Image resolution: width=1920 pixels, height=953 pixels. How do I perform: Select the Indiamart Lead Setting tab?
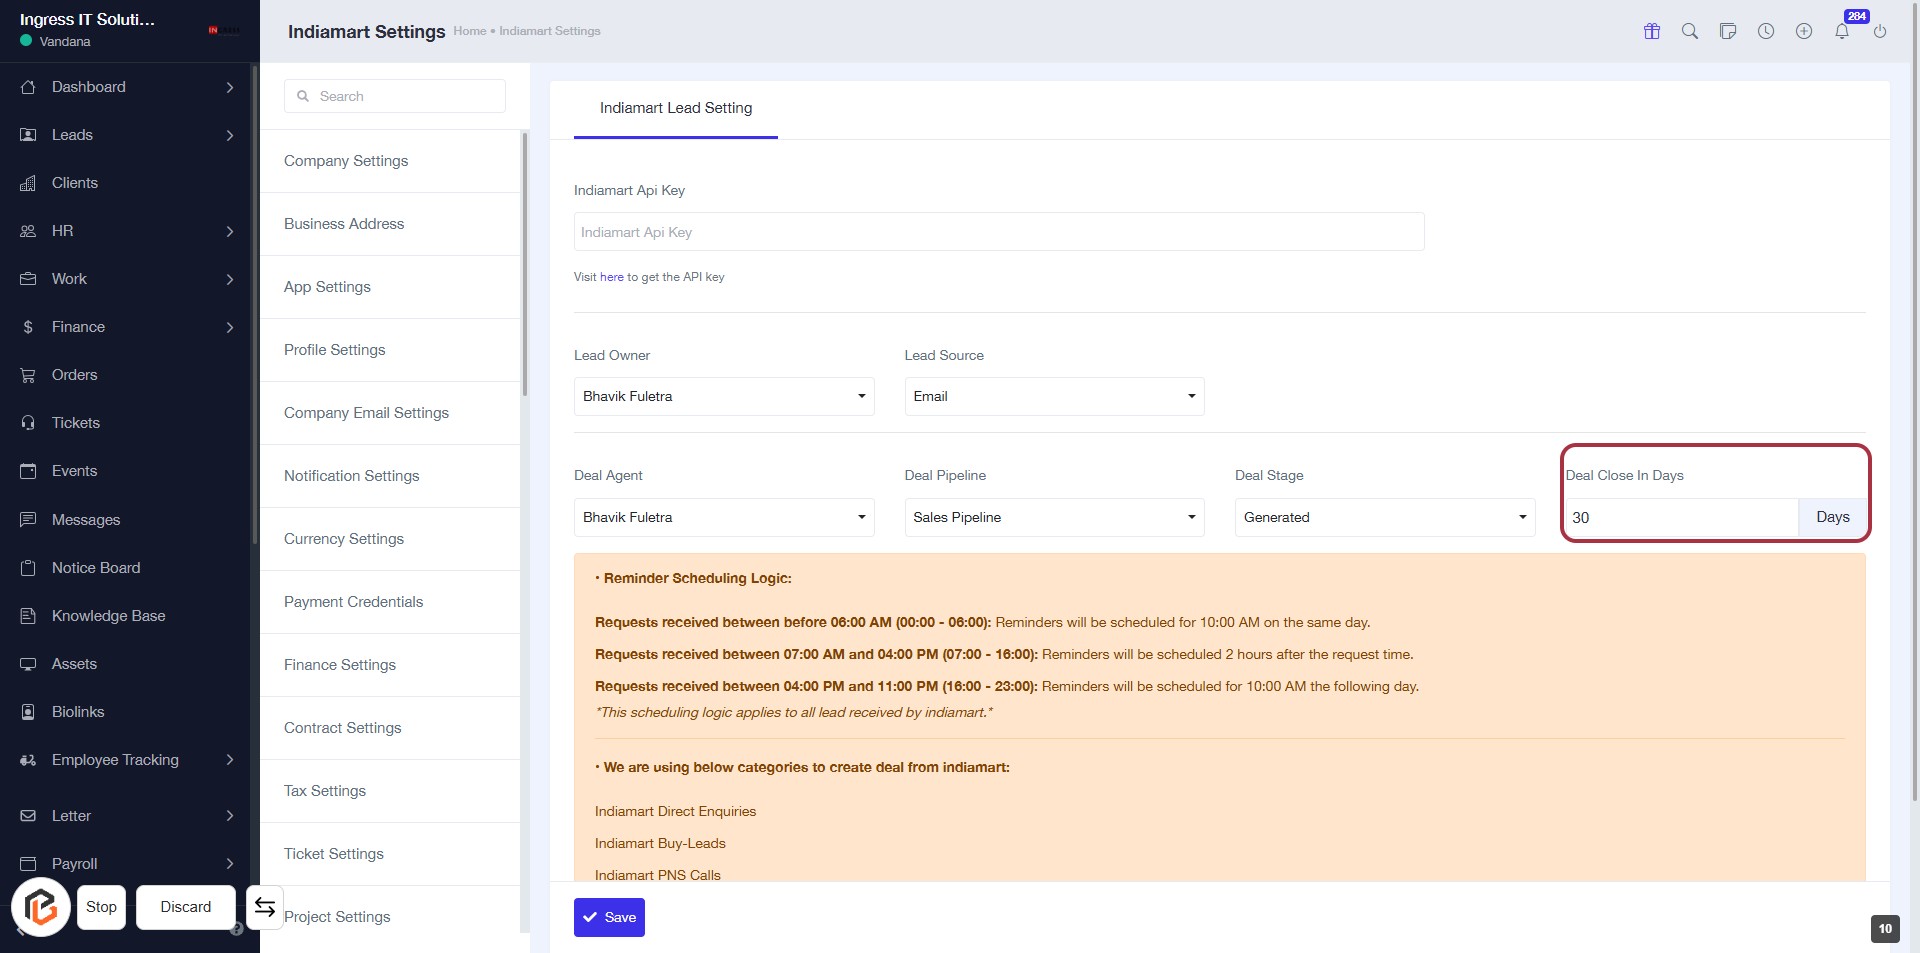click(675, 108)
